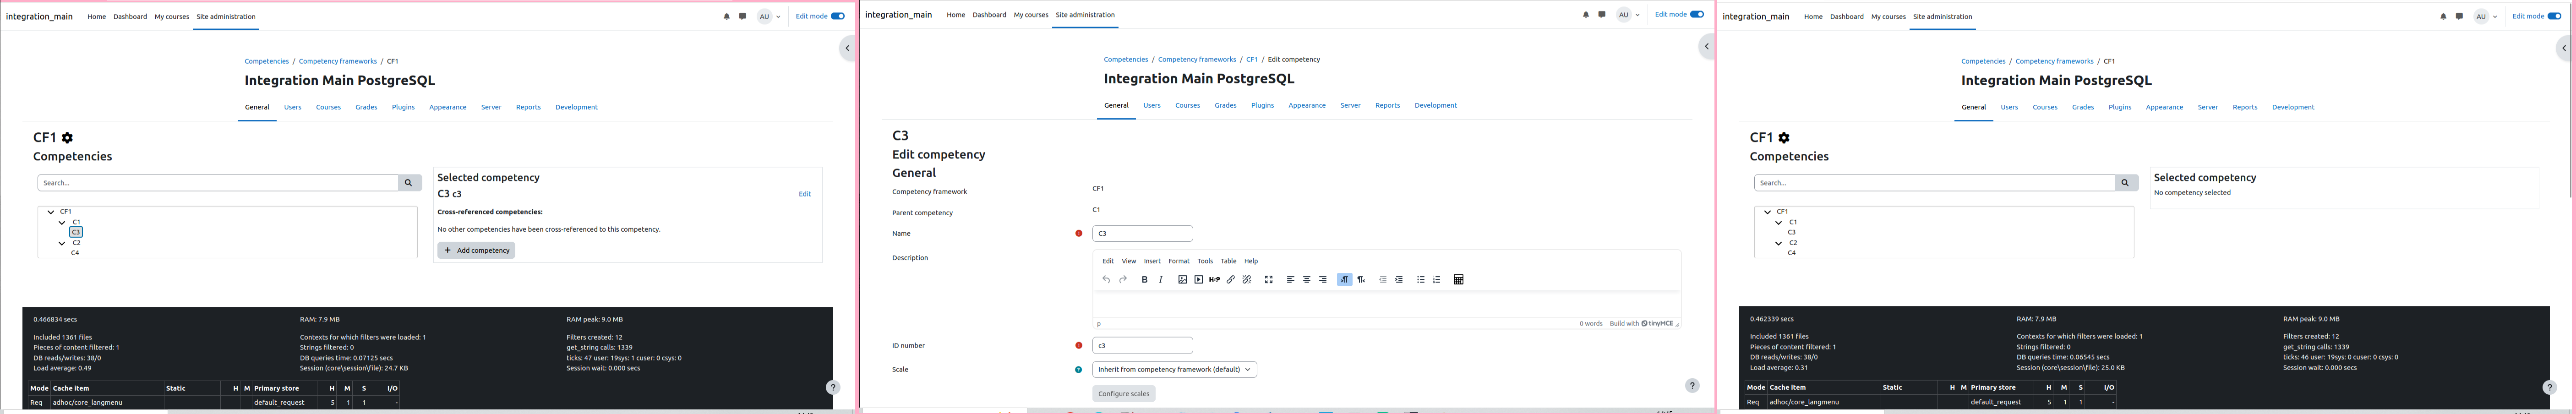The image size is (2576, 414).
Task: Switch to the Users tab in middle window
Action: (x=1152, y=105)
